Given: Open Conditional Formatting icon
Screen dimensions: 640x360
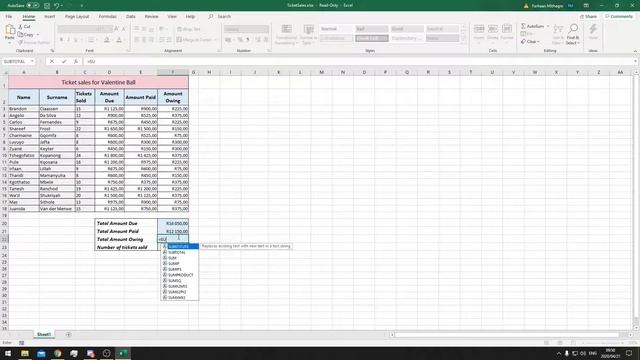Looking at the screenshot, I should click(x=287, y=34).
